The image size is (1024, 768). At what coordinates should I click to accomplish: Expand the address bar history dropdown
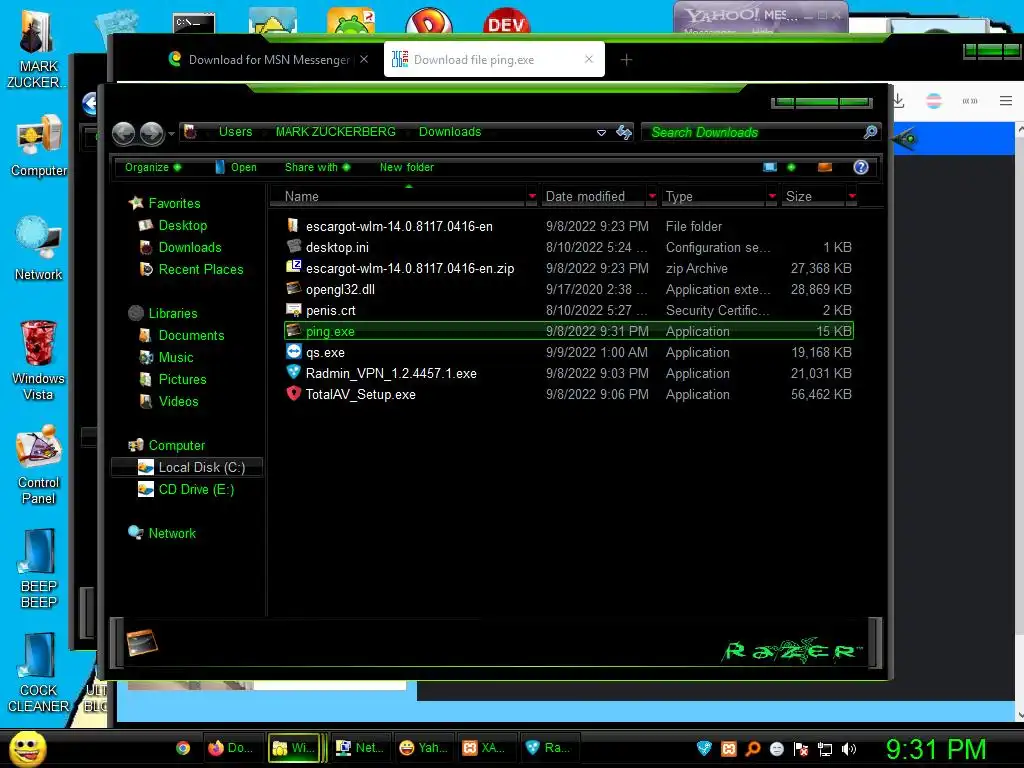[601, 133]
